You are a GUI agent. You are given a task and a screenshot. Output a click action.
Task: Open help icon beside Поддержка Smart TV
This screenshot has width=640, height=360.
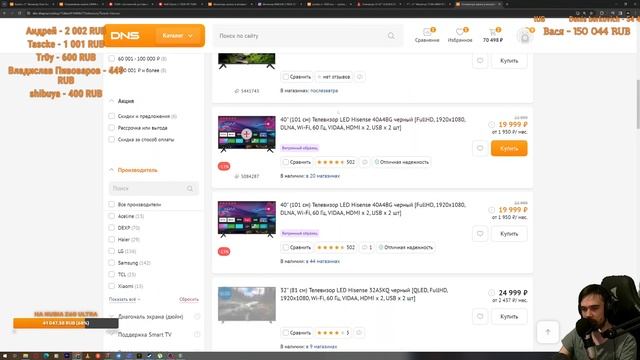pyautogui.click(x=197, y=334)
